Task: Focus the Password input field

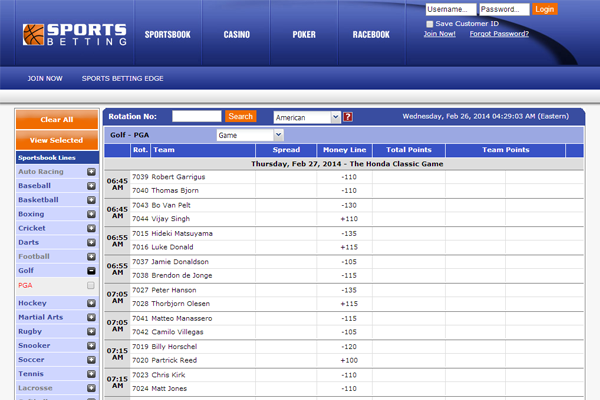Action: pos(504,9)
